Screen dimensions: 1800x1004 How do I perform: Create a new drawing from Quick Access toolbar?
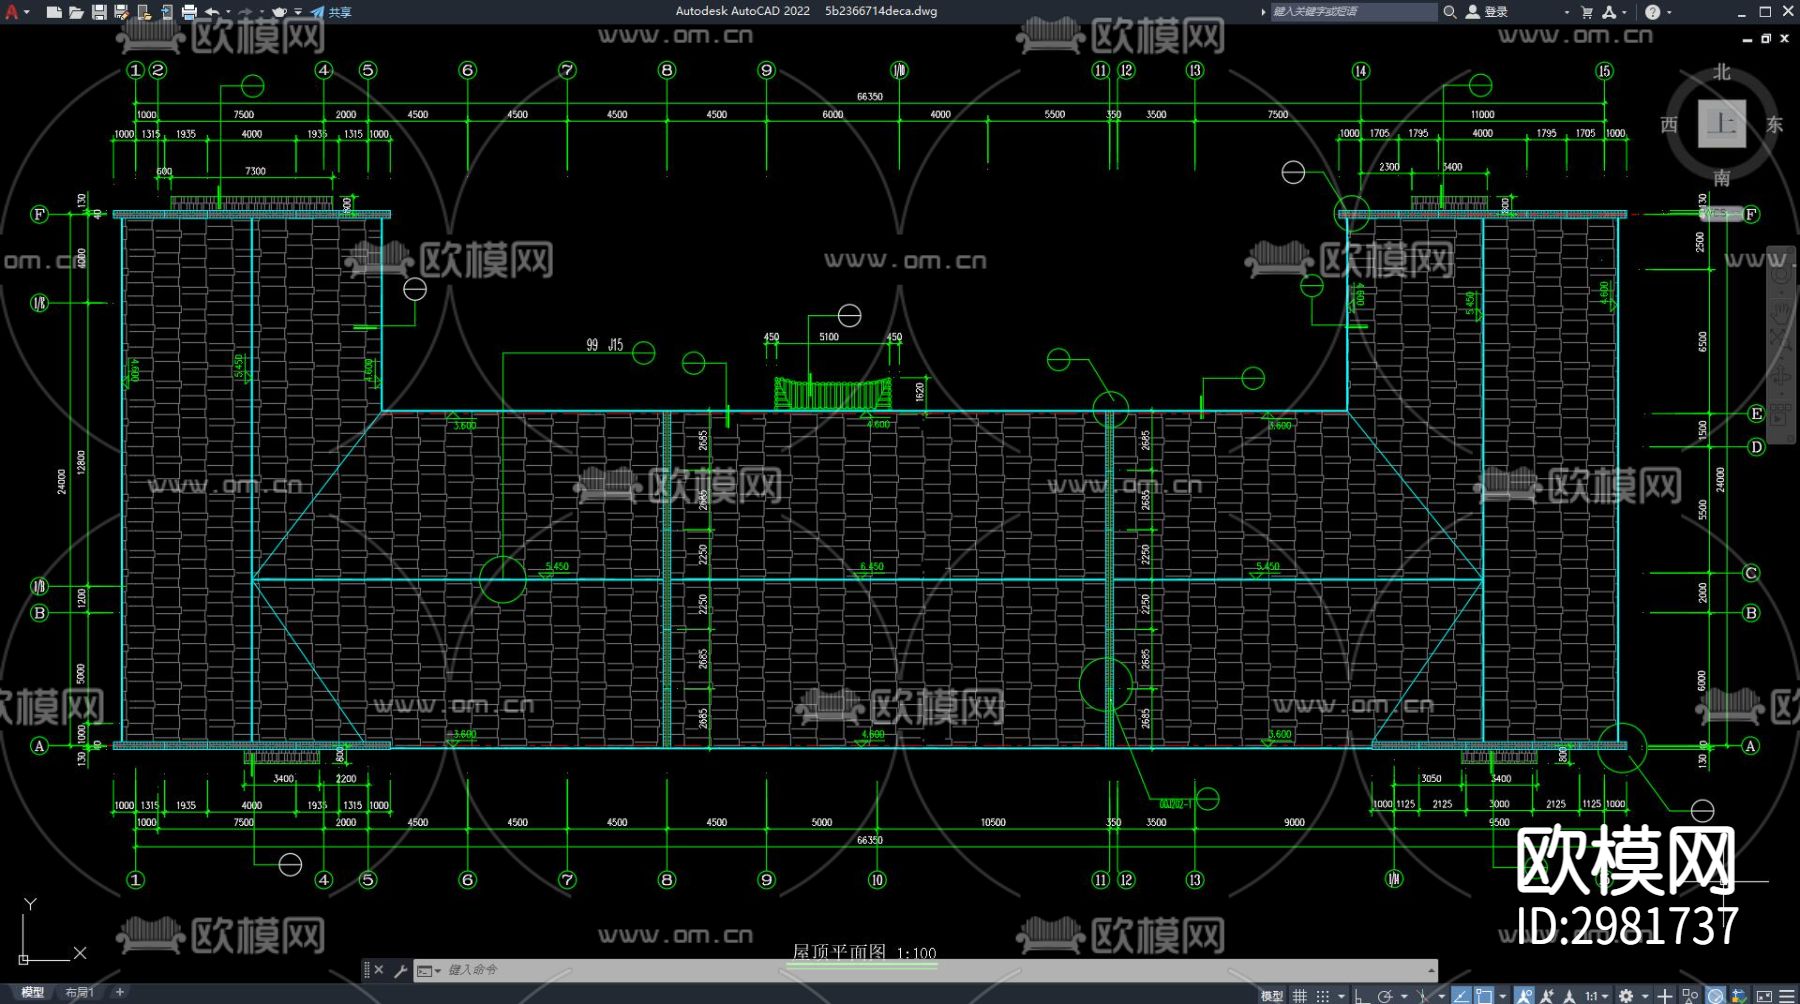[x=54, y=12]
